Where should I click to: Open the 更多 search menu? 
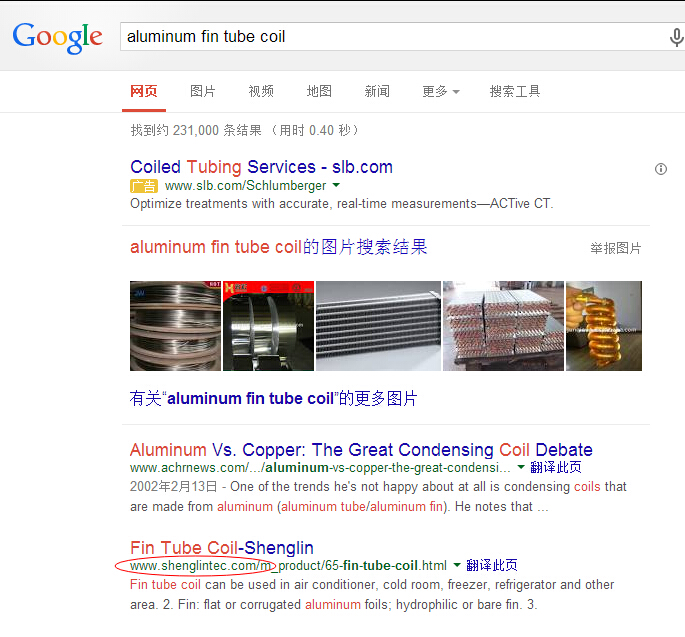click(x=440, y=91)
